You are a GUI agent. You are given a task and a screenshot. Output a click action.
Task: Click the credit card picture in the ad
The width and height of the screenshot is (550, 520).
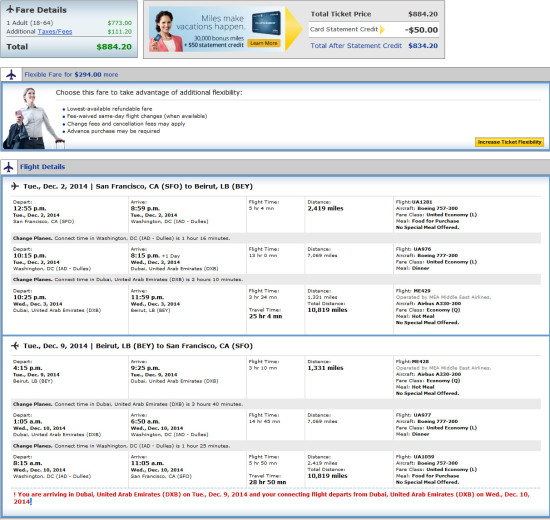coord(266,24)
